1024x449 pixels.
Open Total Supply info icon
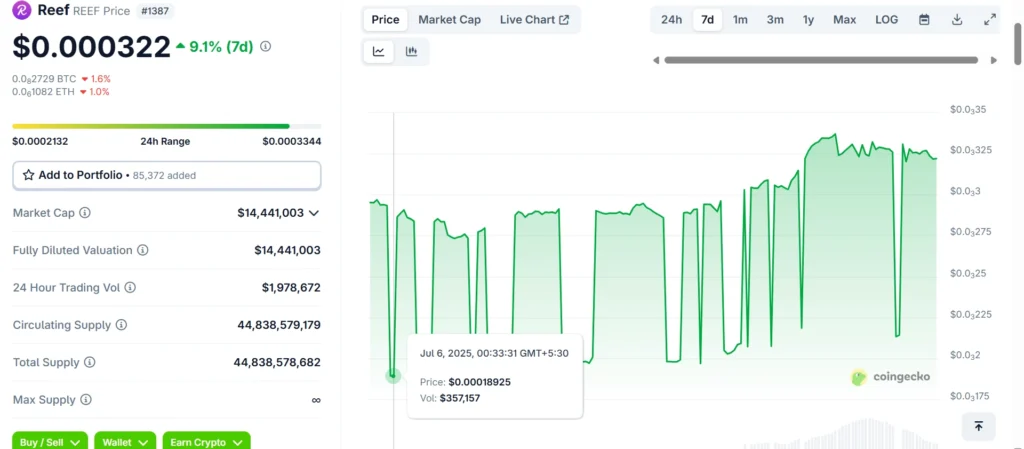90,362
